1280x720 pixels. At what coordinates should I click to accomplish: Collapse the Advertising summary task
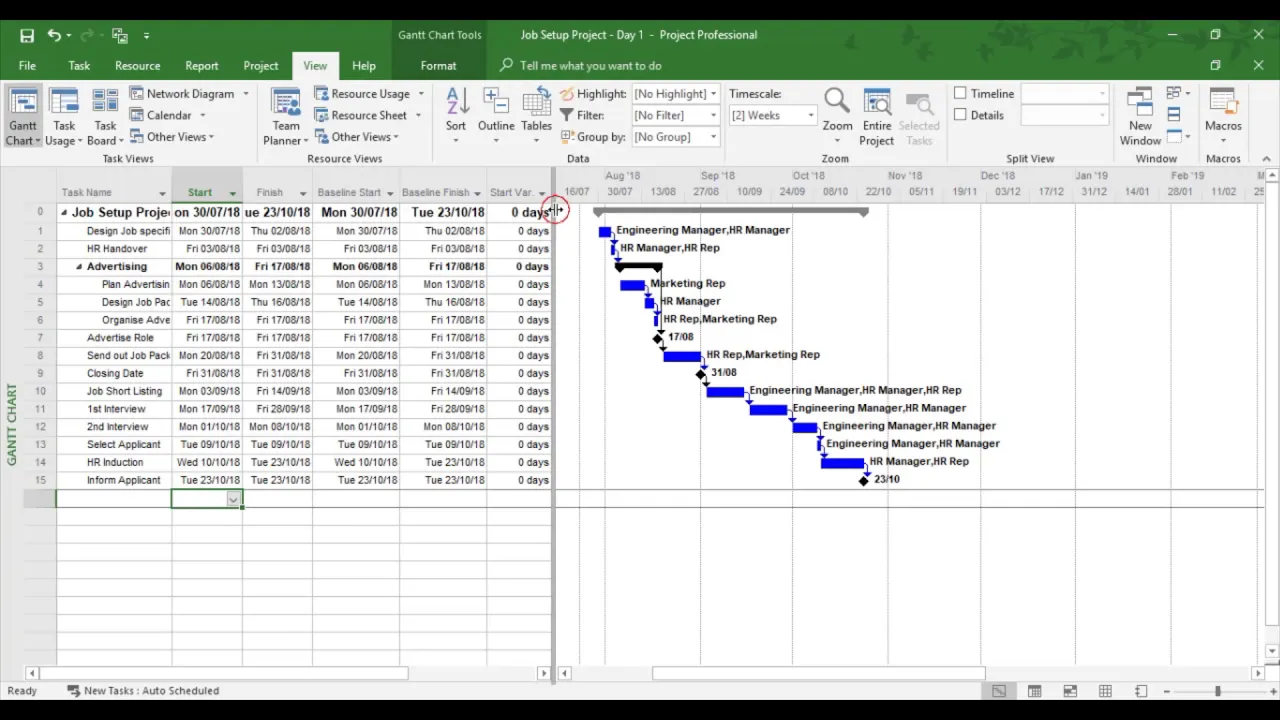(x=79, y=267)
